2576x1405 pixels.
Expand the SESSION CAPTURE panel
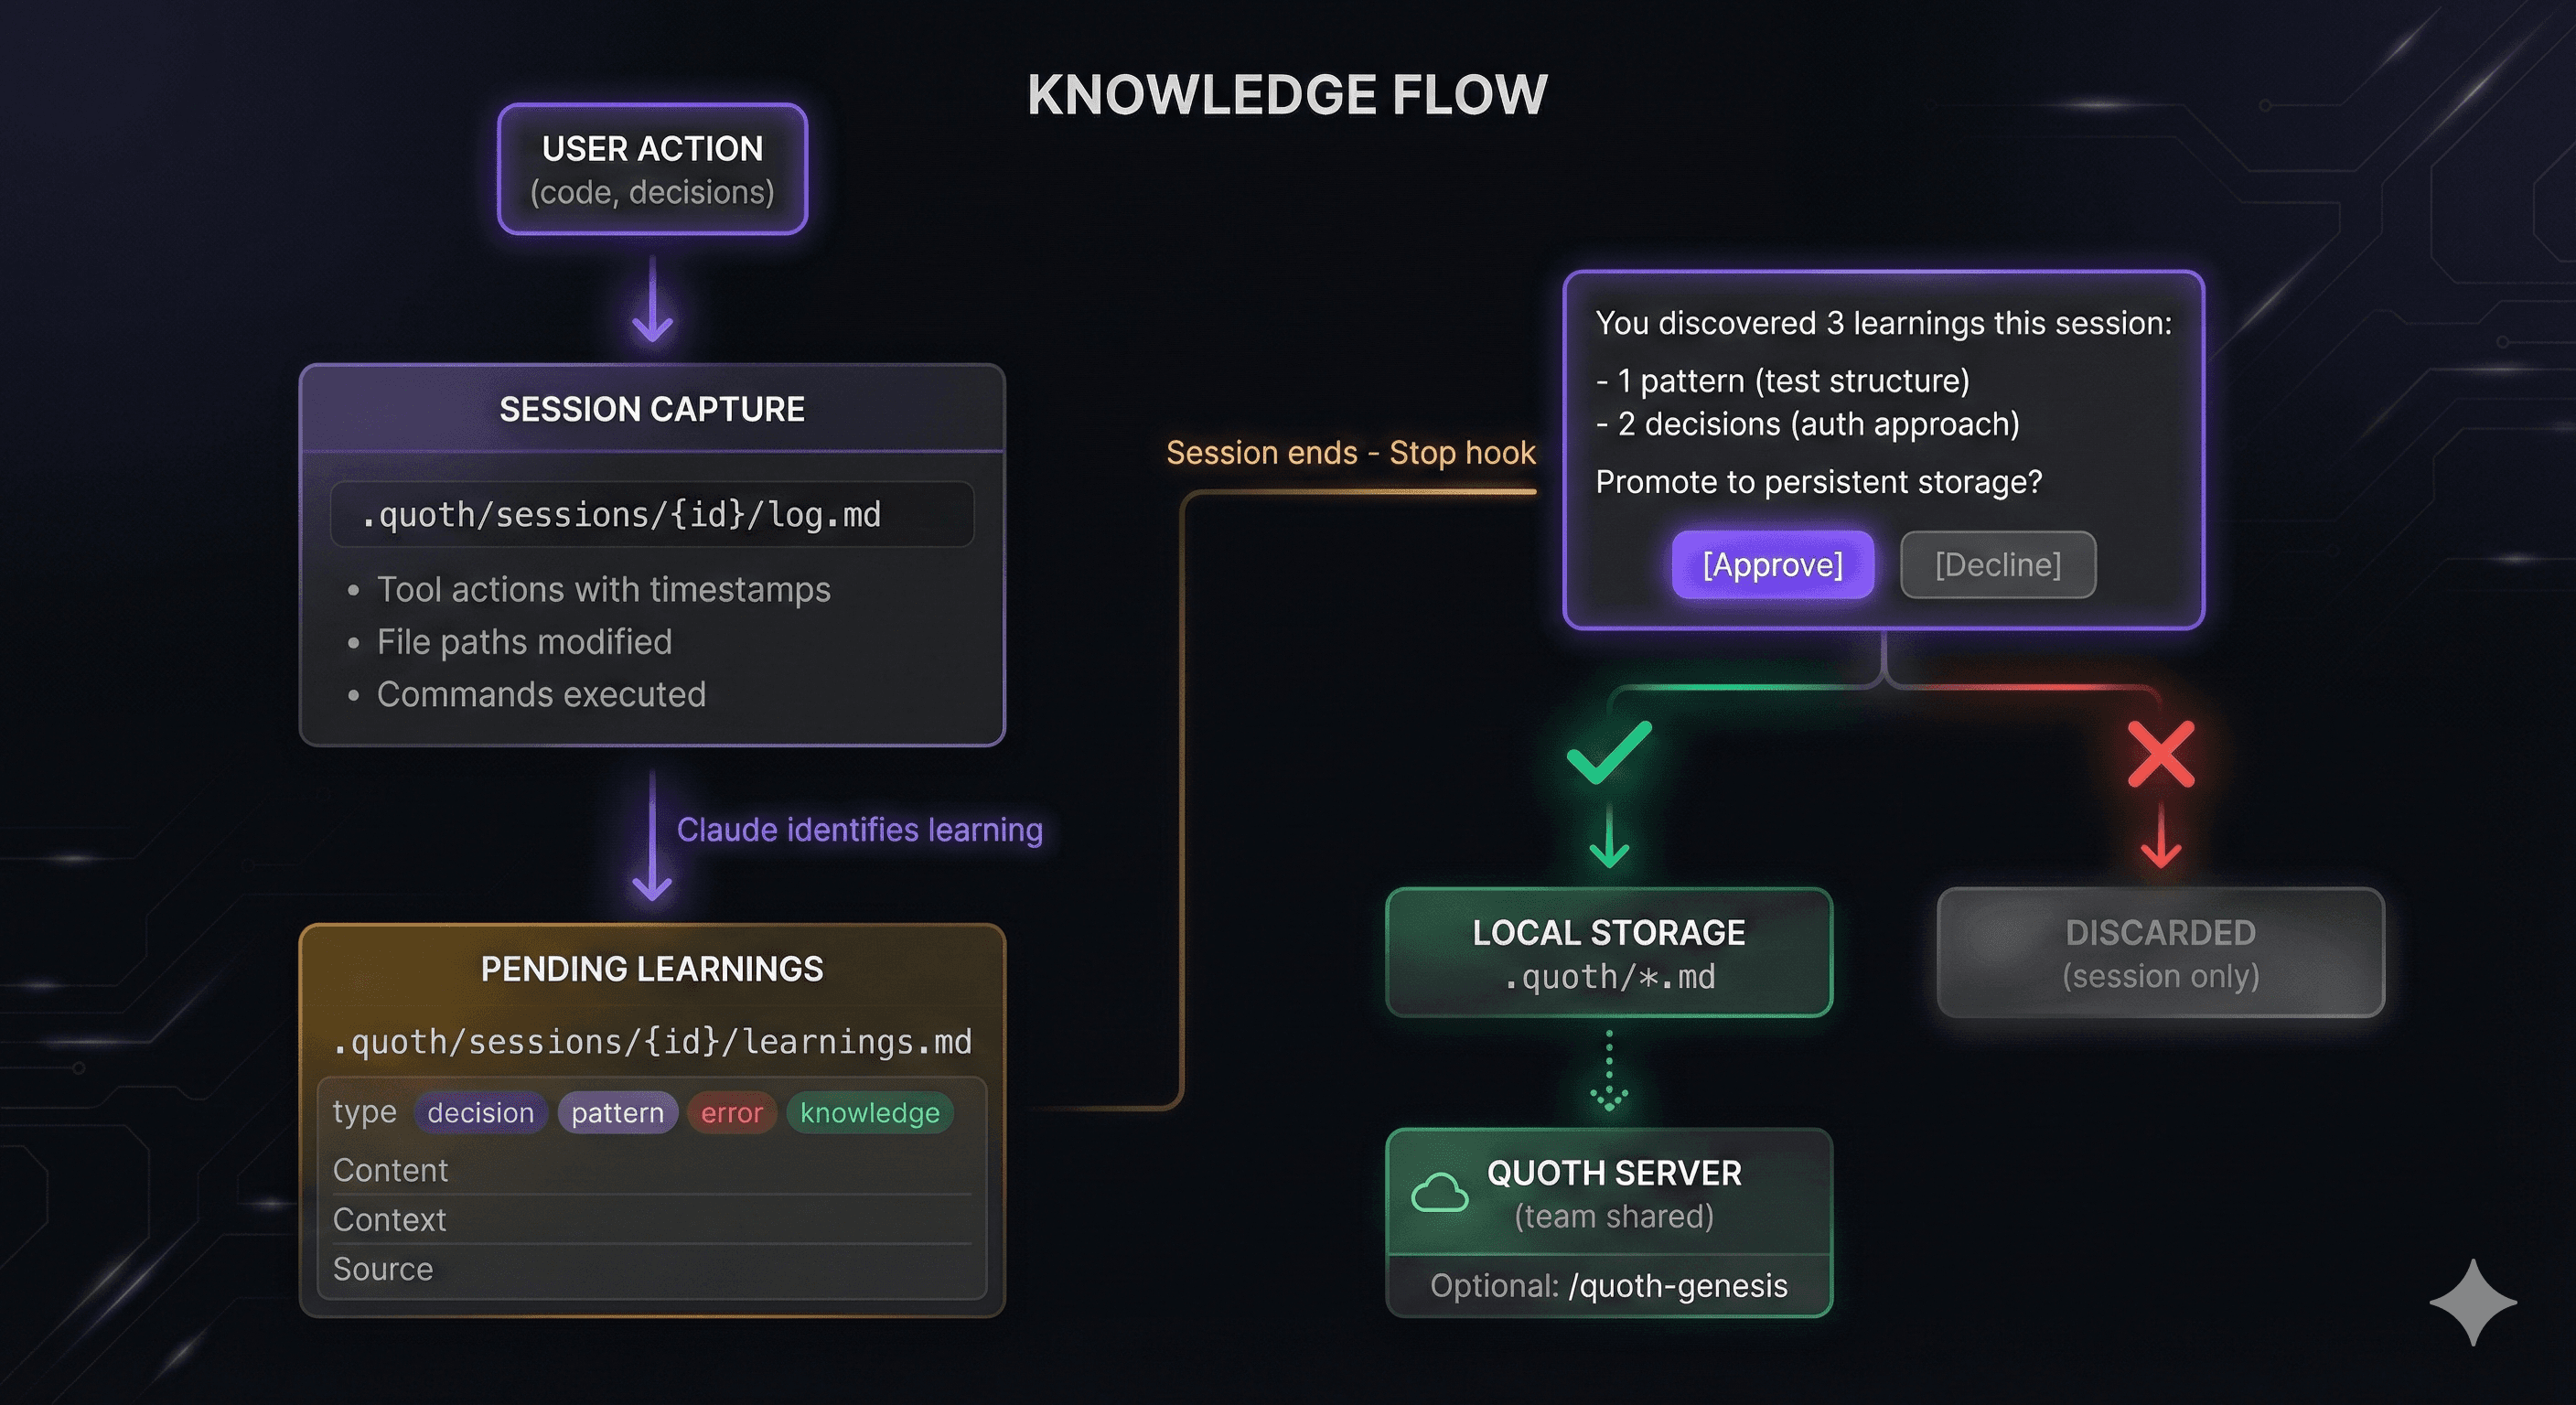(x=651, y=408)
